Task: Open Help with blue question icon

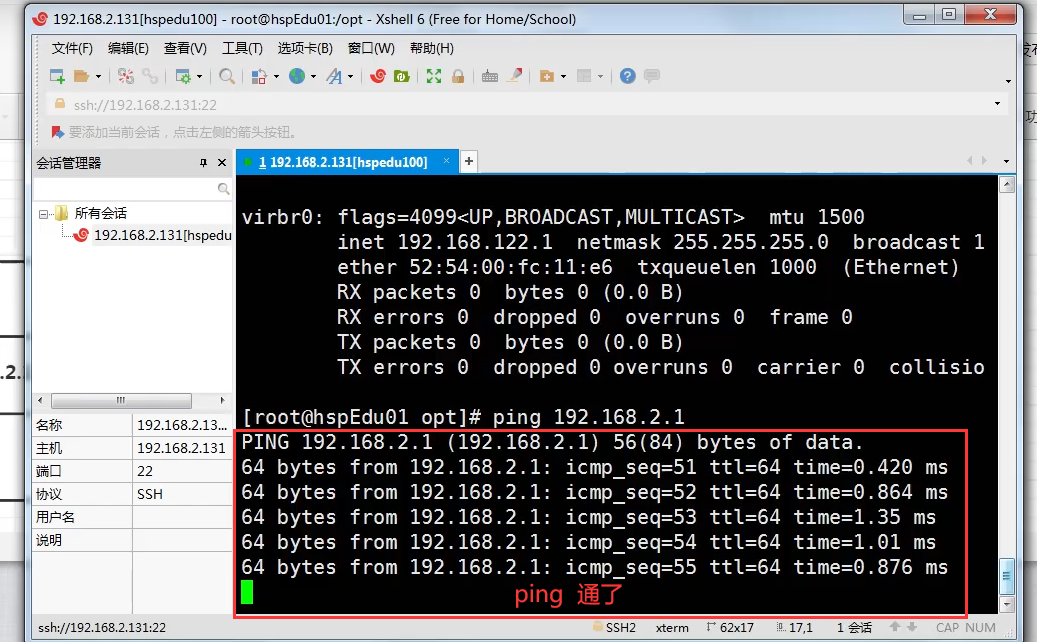Action: click(628, 77)
